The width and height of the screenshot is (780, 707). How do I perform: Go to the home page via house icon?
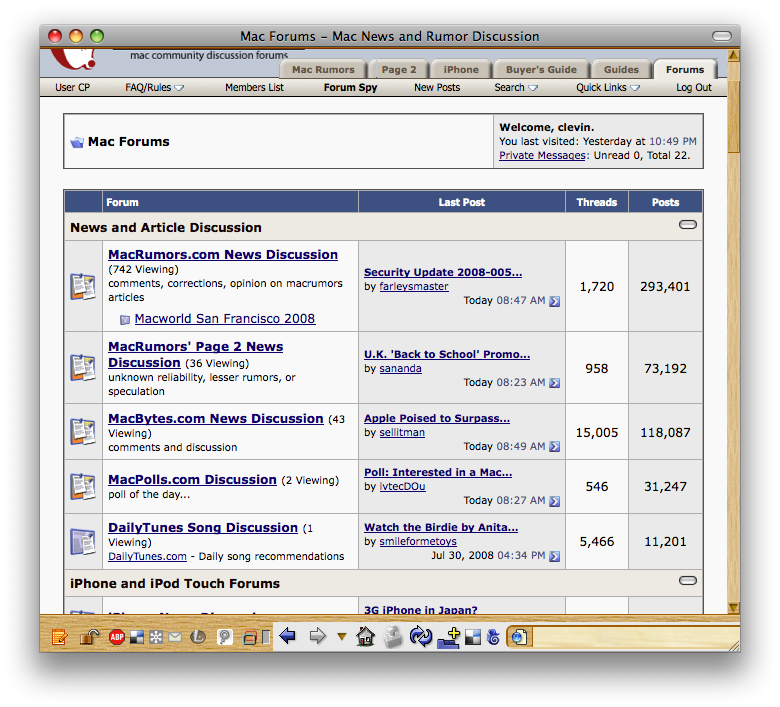click(x=365, y=636)
